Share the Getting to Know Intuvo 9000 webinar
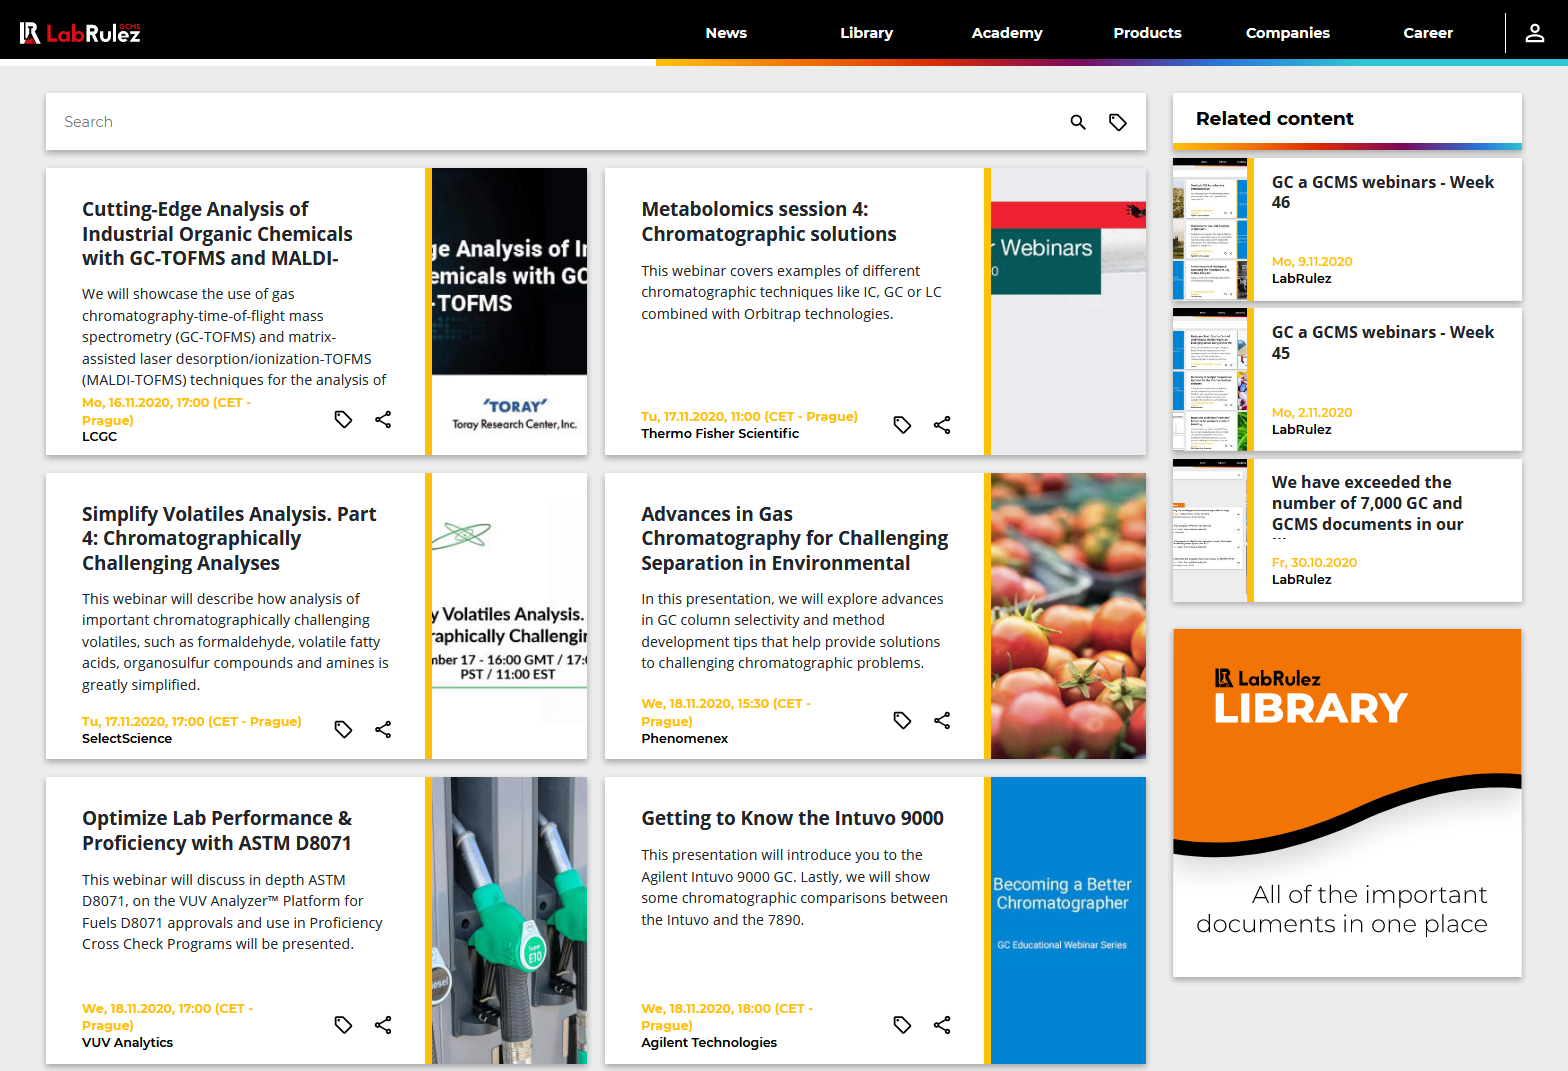This screenshot has width=1568, height=1071. tap(942, 1025)
